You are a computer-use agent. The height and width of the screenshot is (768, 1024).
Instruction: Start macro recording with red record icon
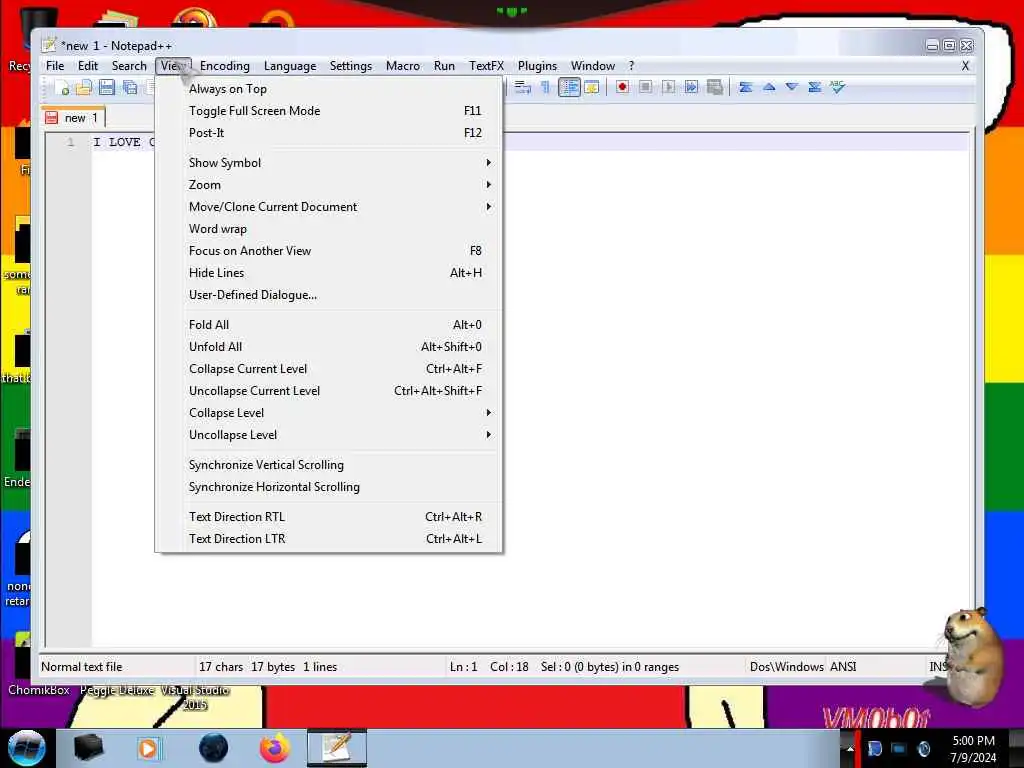pyautogui.click(x=622, y=87)
